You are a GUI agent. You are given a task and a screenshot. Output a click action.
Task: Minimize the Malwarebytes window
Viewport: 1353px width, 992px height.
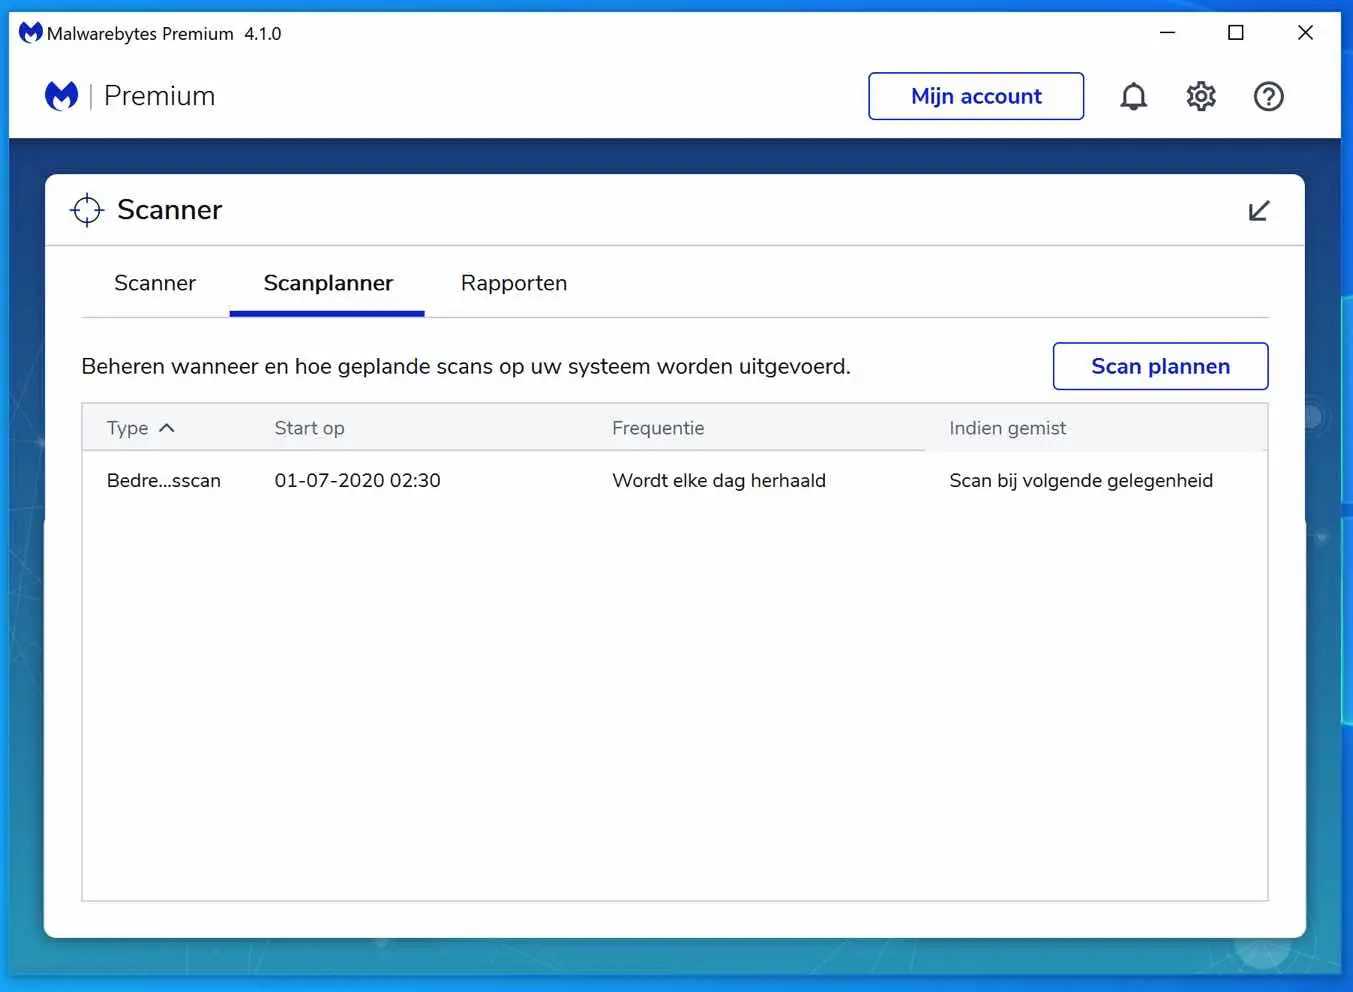click(1167, 33)
